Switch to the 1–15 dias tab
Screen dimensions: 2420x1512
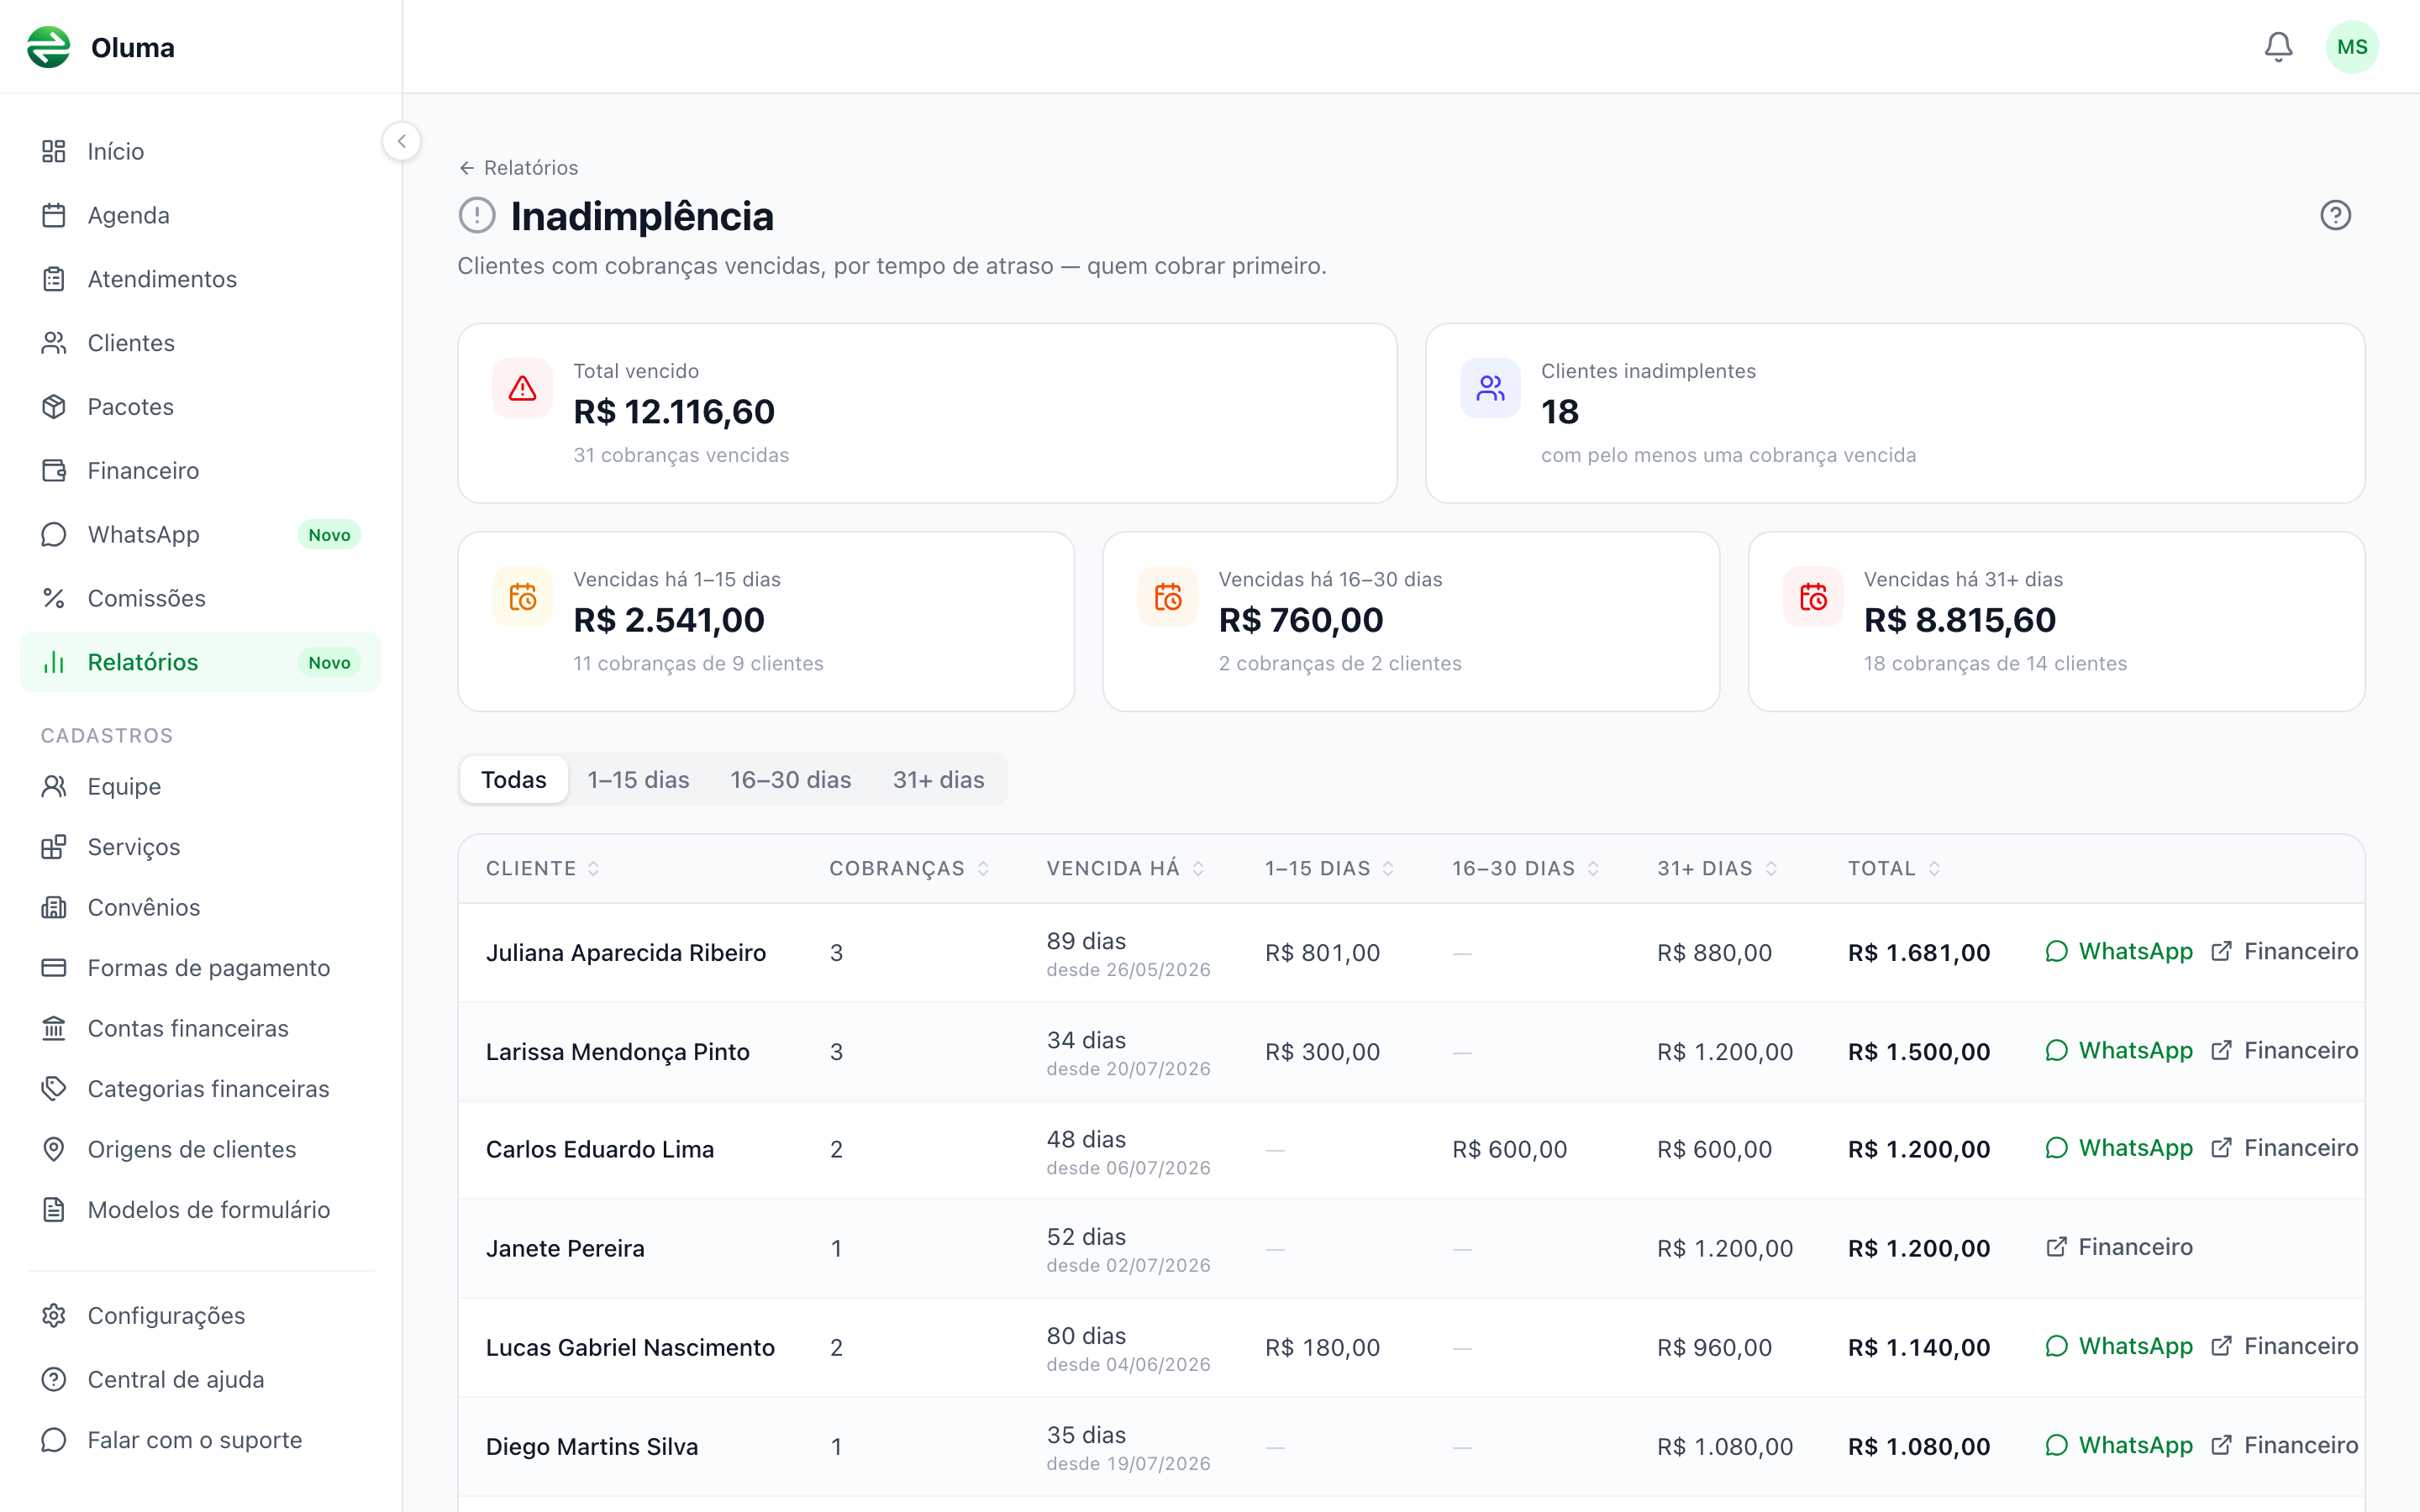(x=638, y=779)
